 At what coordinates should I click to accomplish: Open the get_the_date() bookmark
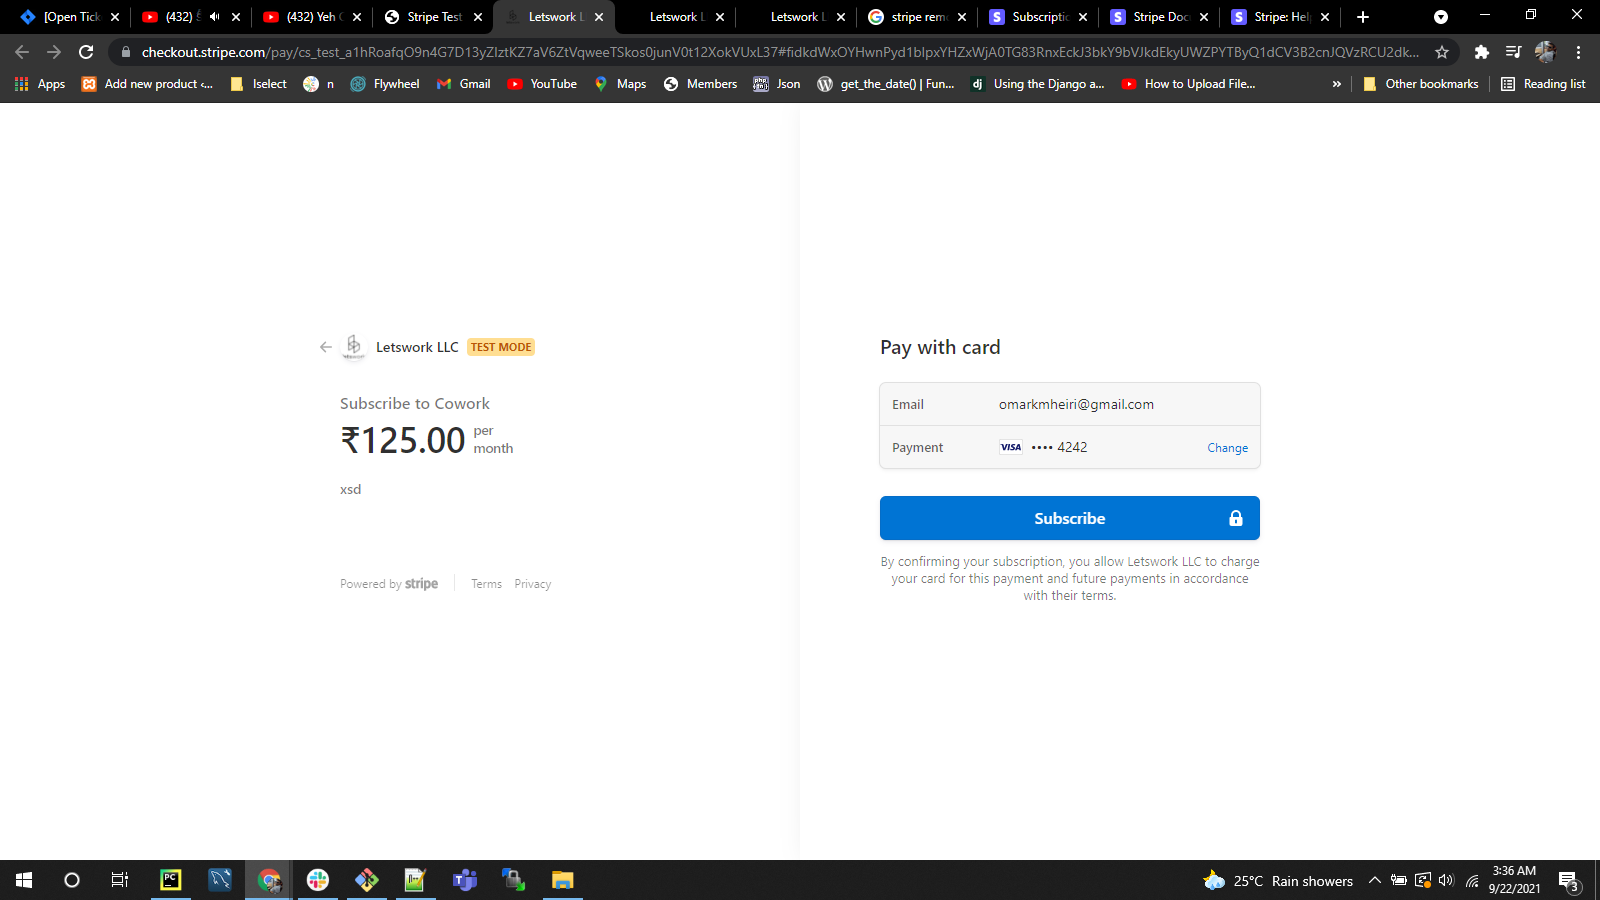[x=886, y=84]
